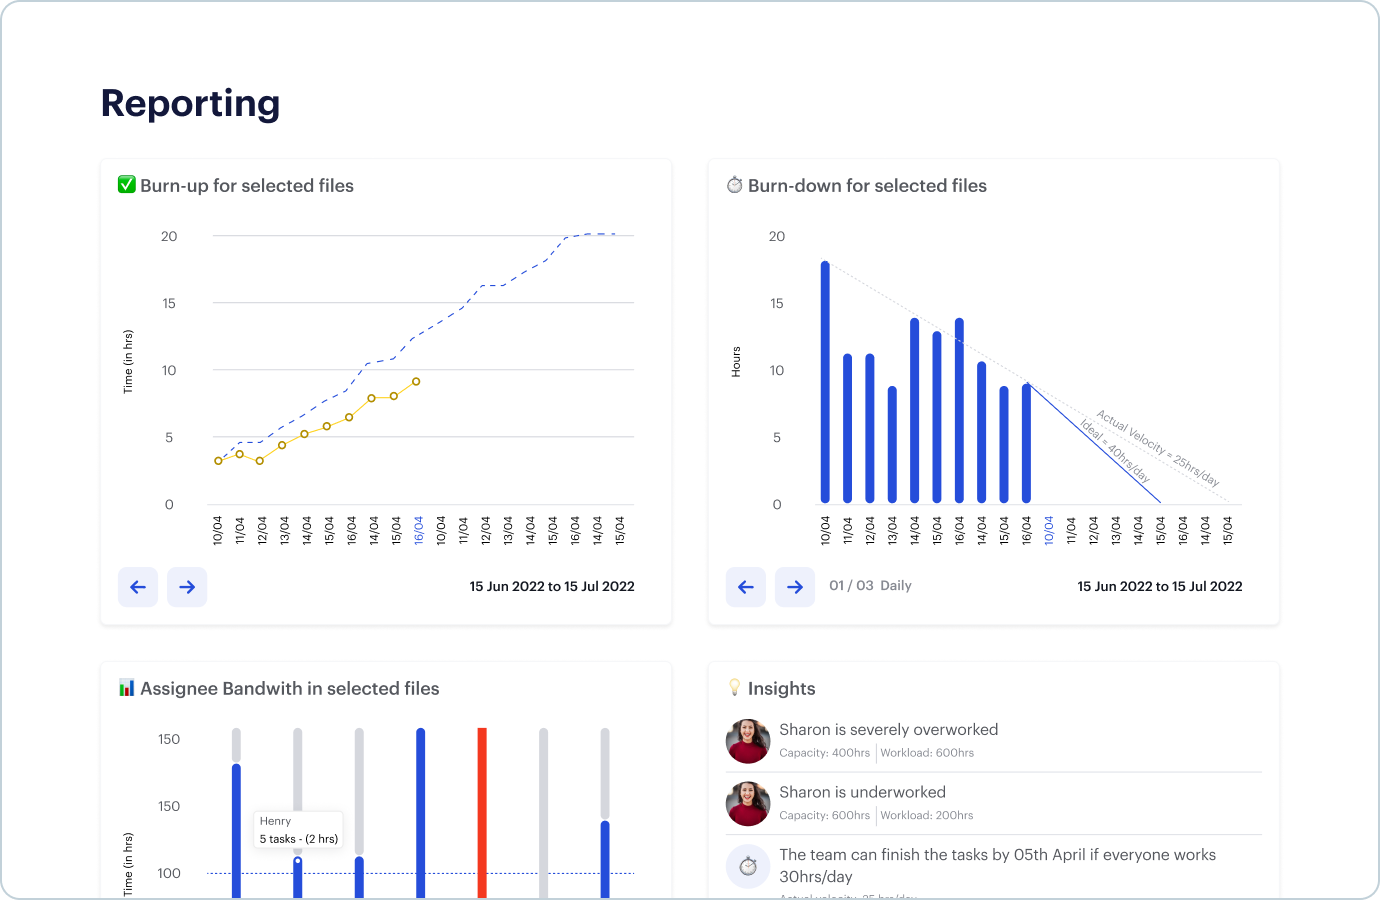The width and height of the screenshot is (1380, 900).
Task: Click the bar chart icon beside Assignee Bandwith
Action: tap(127, 688)
